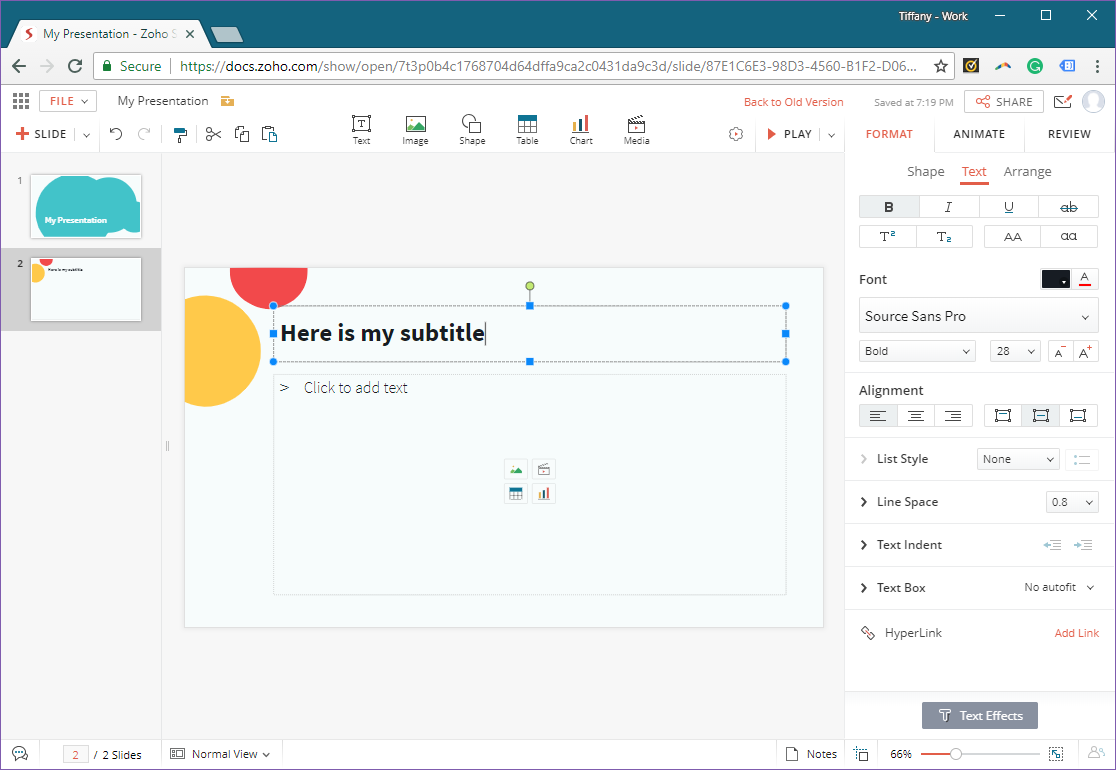Click the Text Effects button
This screenshot has width=1116, height=770.
pyautogui.click(x=980, y=716)
